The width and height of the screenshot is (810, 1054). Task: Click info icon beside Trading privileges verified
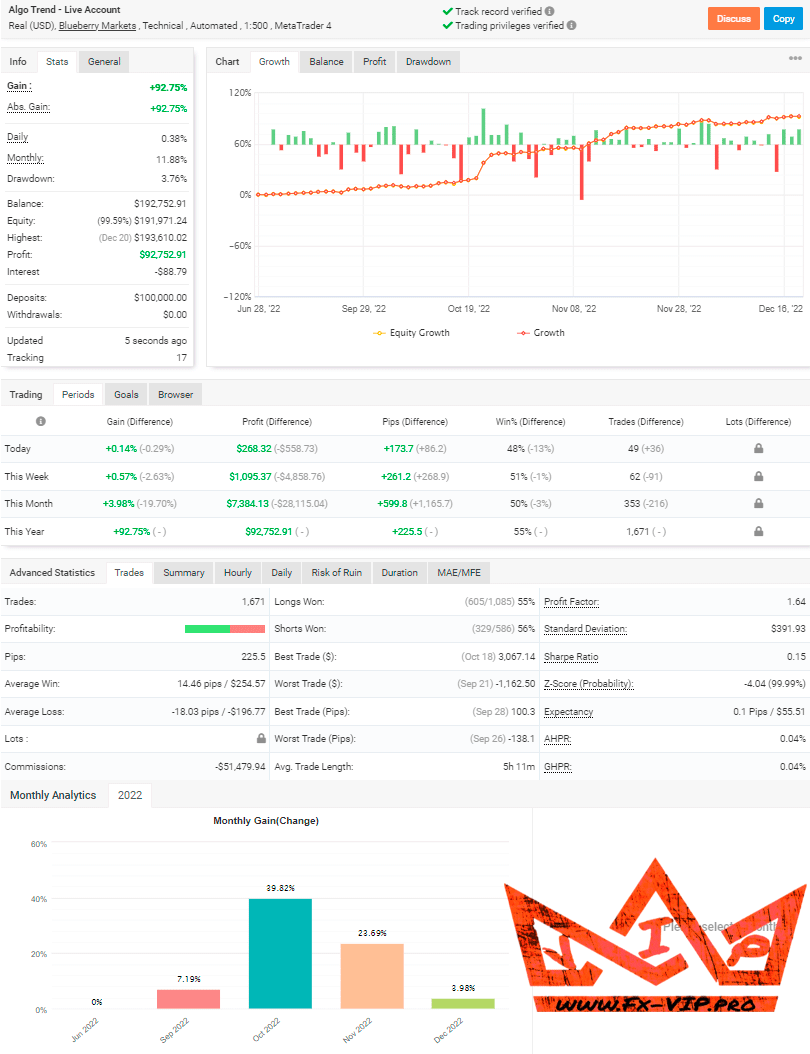[x=571, y=25]
